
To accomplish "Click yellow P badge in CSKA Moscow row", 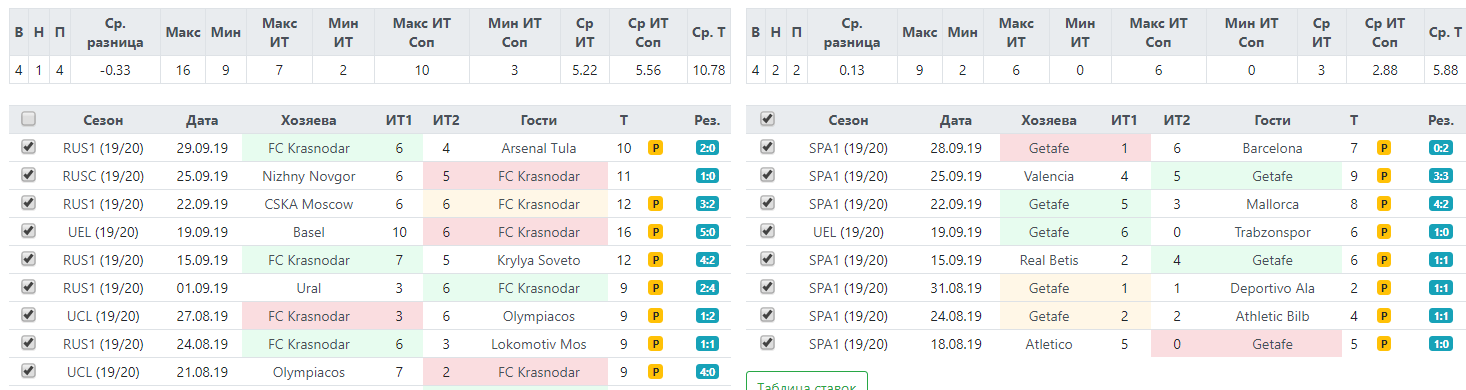I will tap(655, 204).
